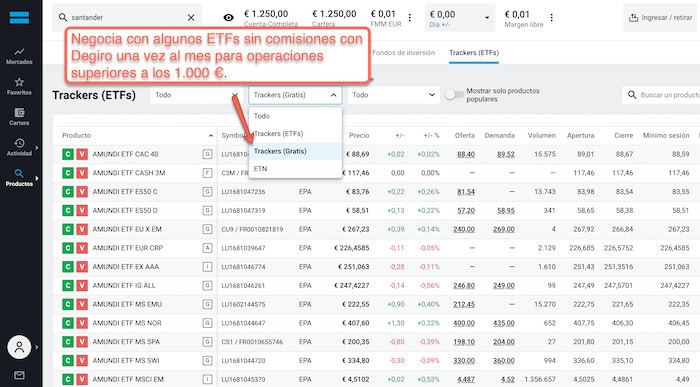Select Trackers (Gratis) dropdown option
This screenshot has height=387, width=700.
coord(295,151)
